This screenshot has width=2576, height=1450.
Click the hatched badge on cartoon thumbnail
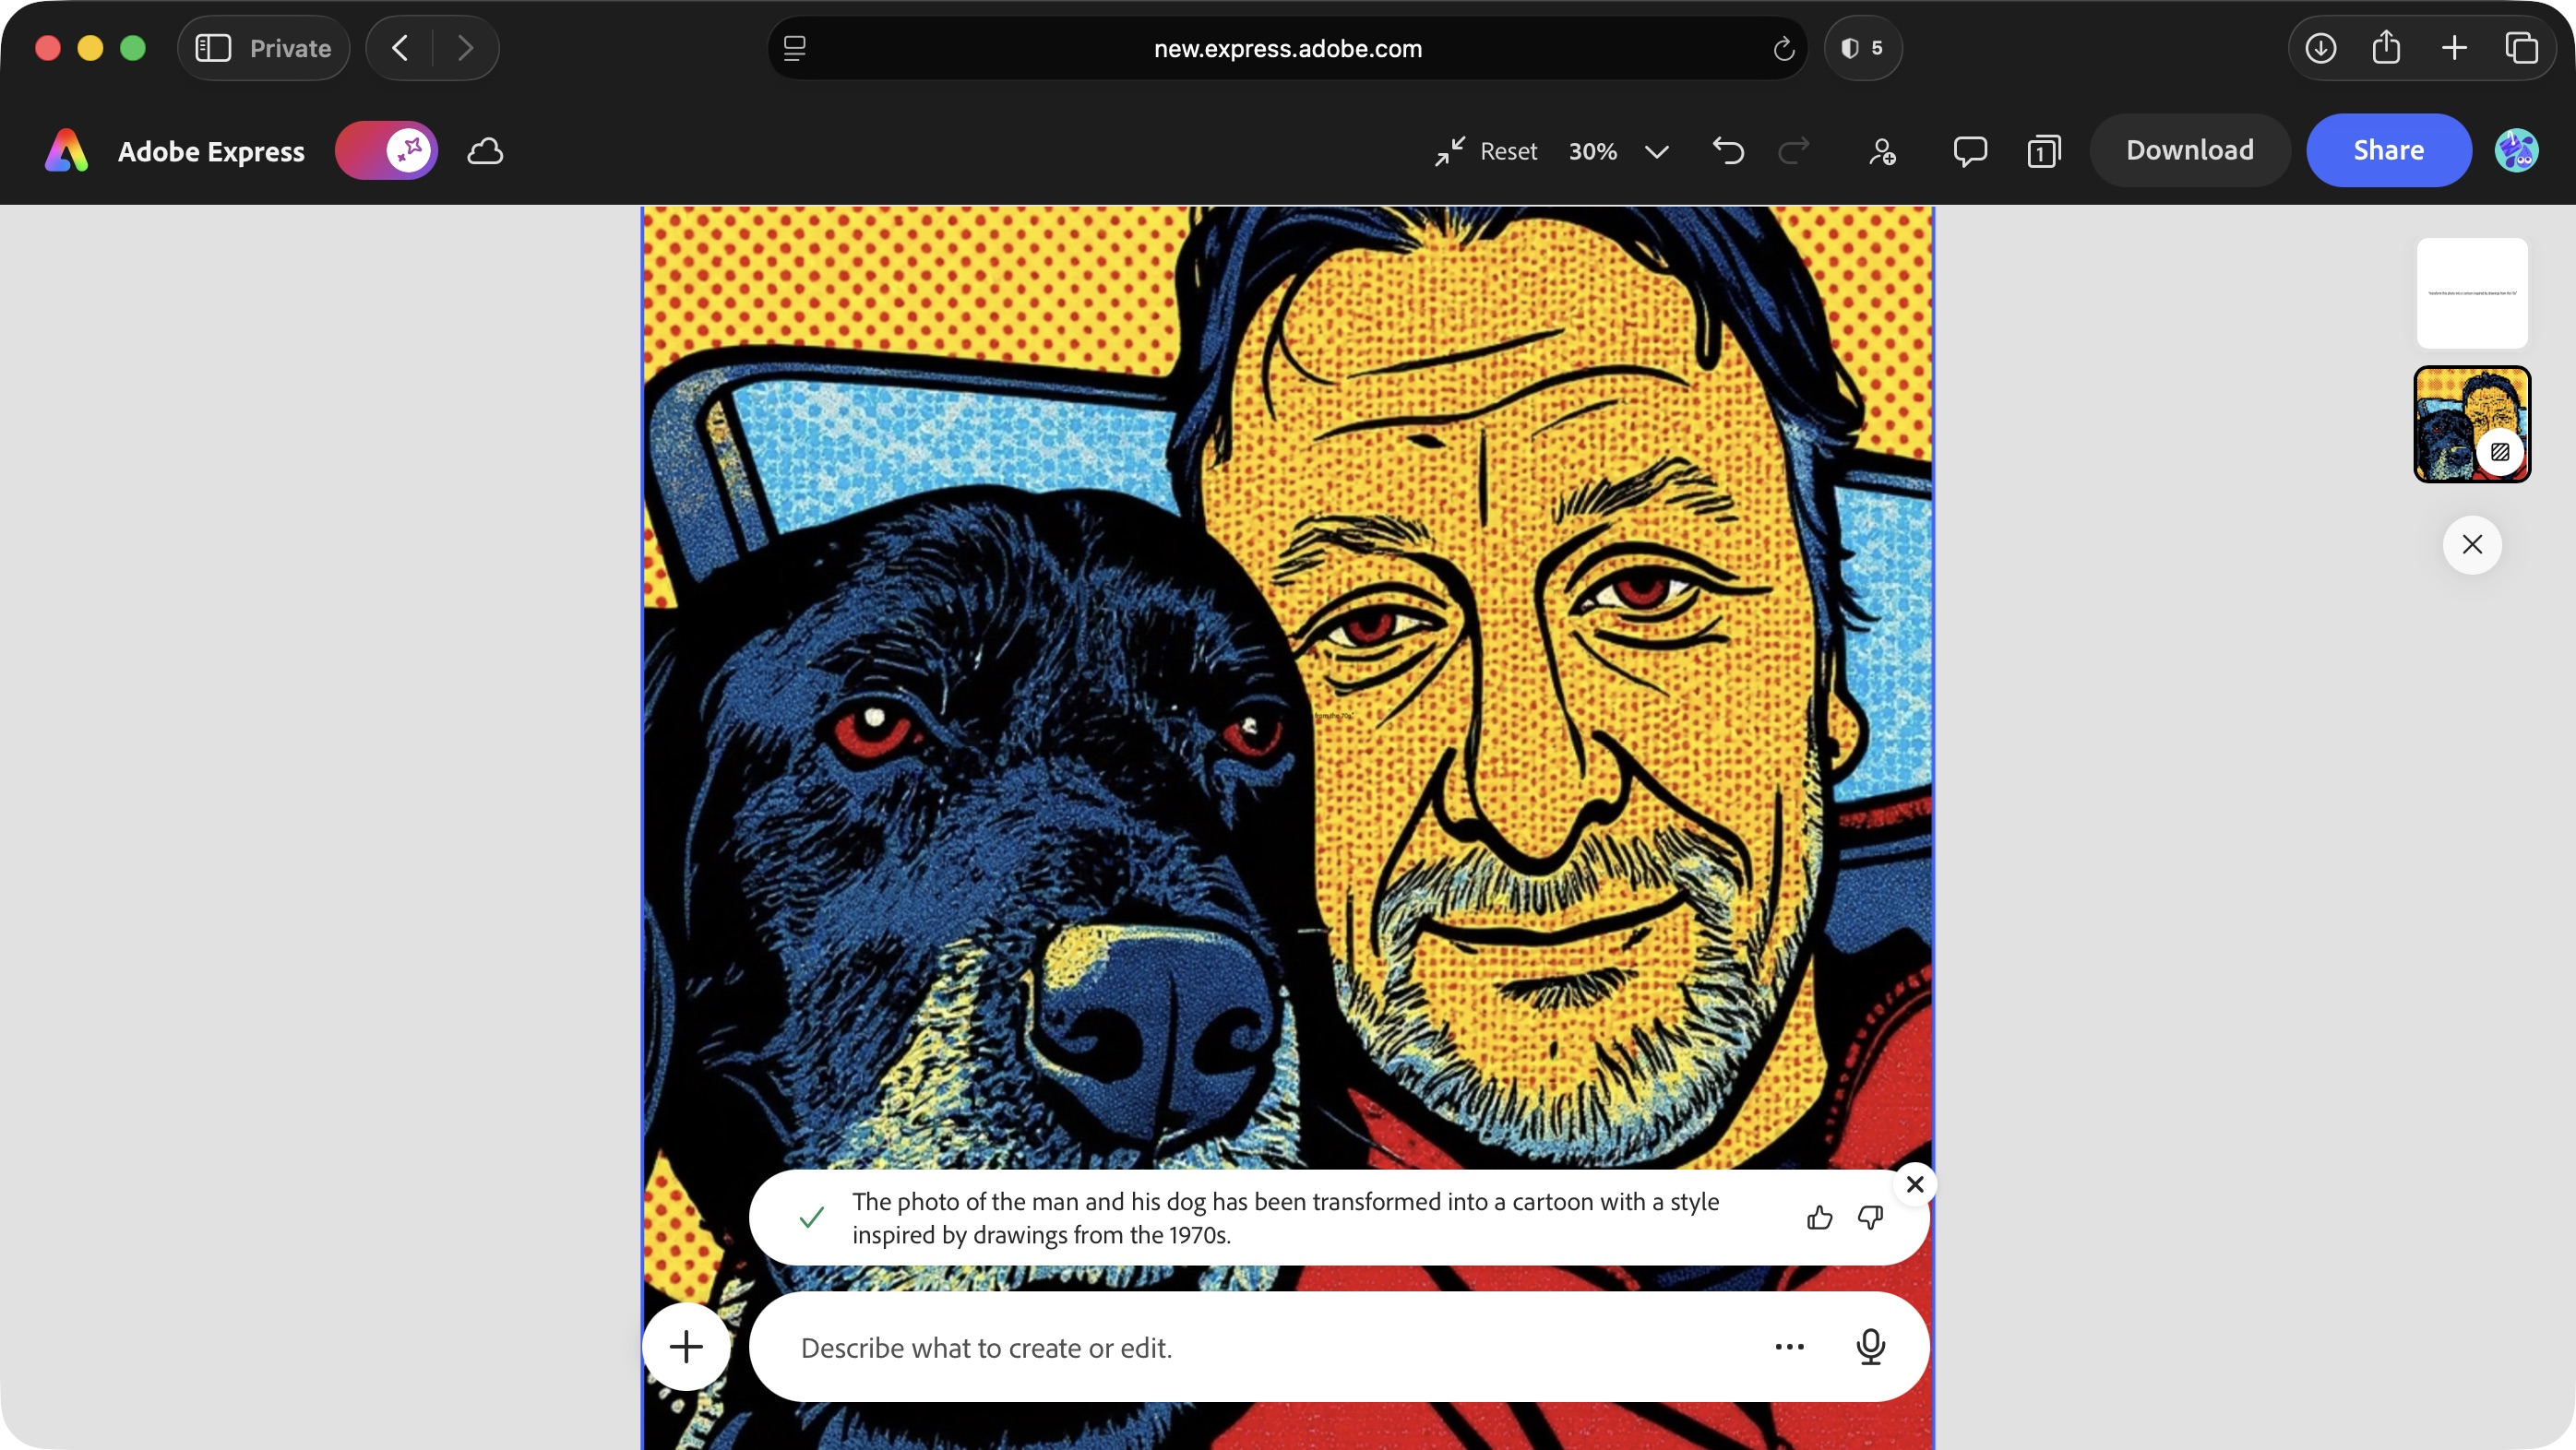(2499, 452)
